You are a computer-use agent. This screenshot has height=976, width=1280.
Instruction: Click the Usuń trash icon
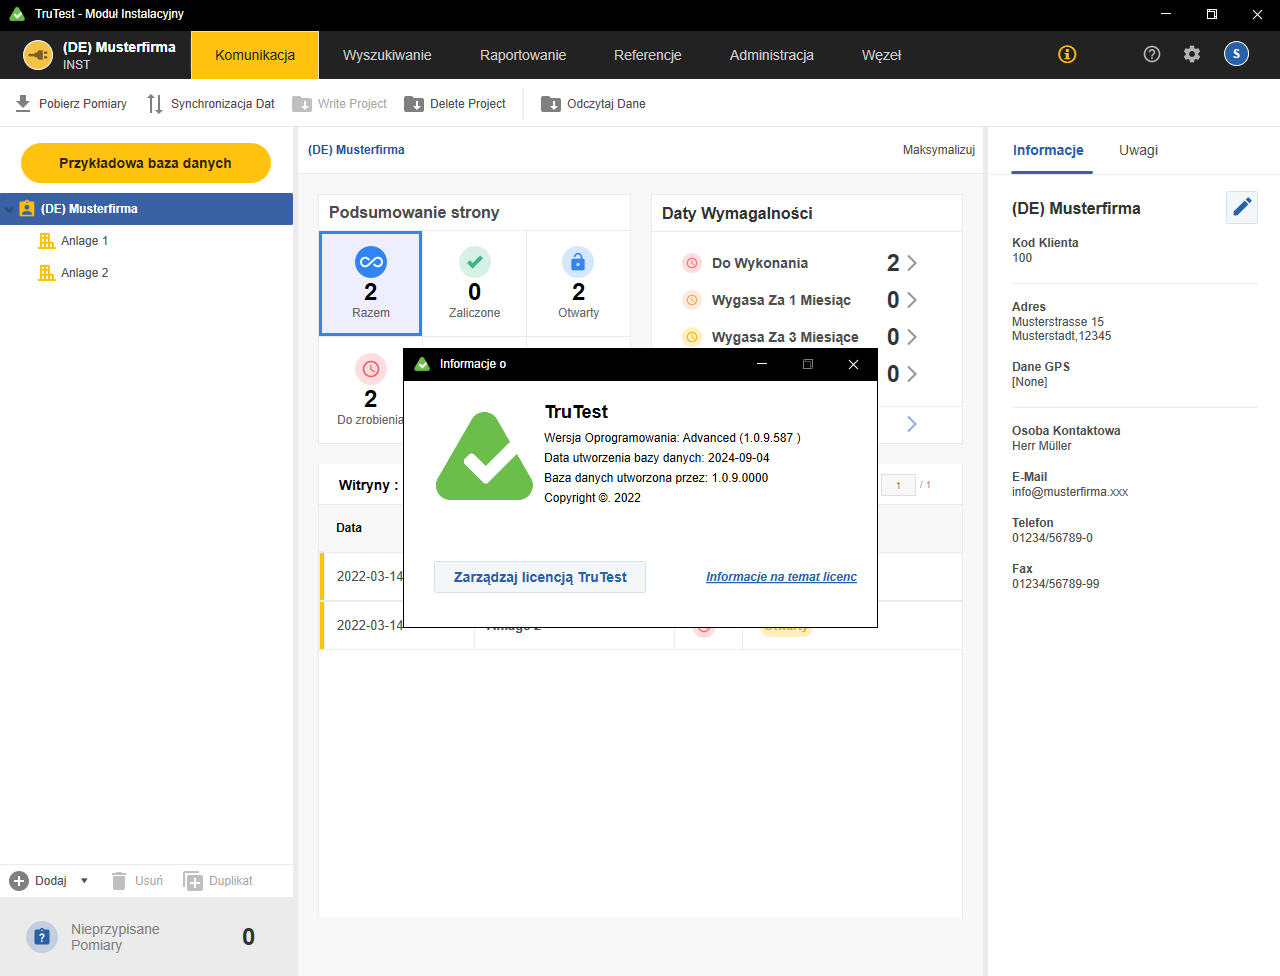(119, 881)
